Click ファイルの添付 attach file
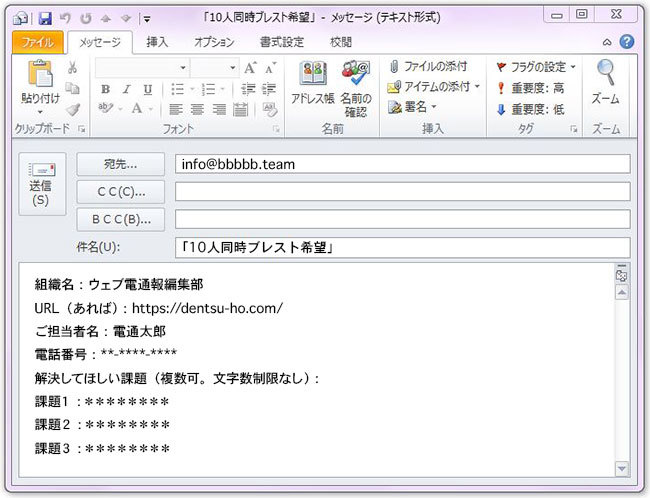The height and width of the screenshot is (498, 650). (x=429, y=66)
